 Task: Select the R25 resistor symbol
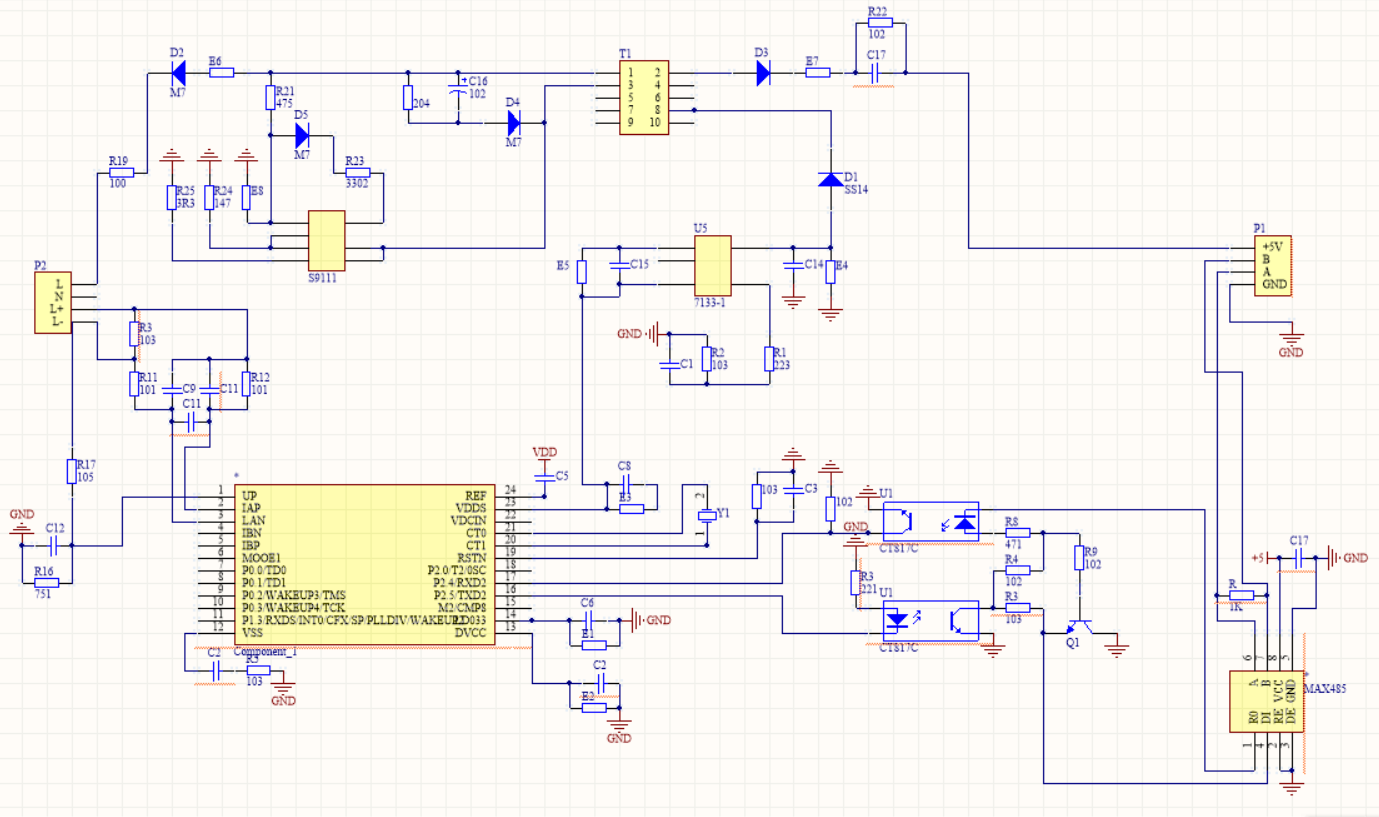tap(172, 197)
